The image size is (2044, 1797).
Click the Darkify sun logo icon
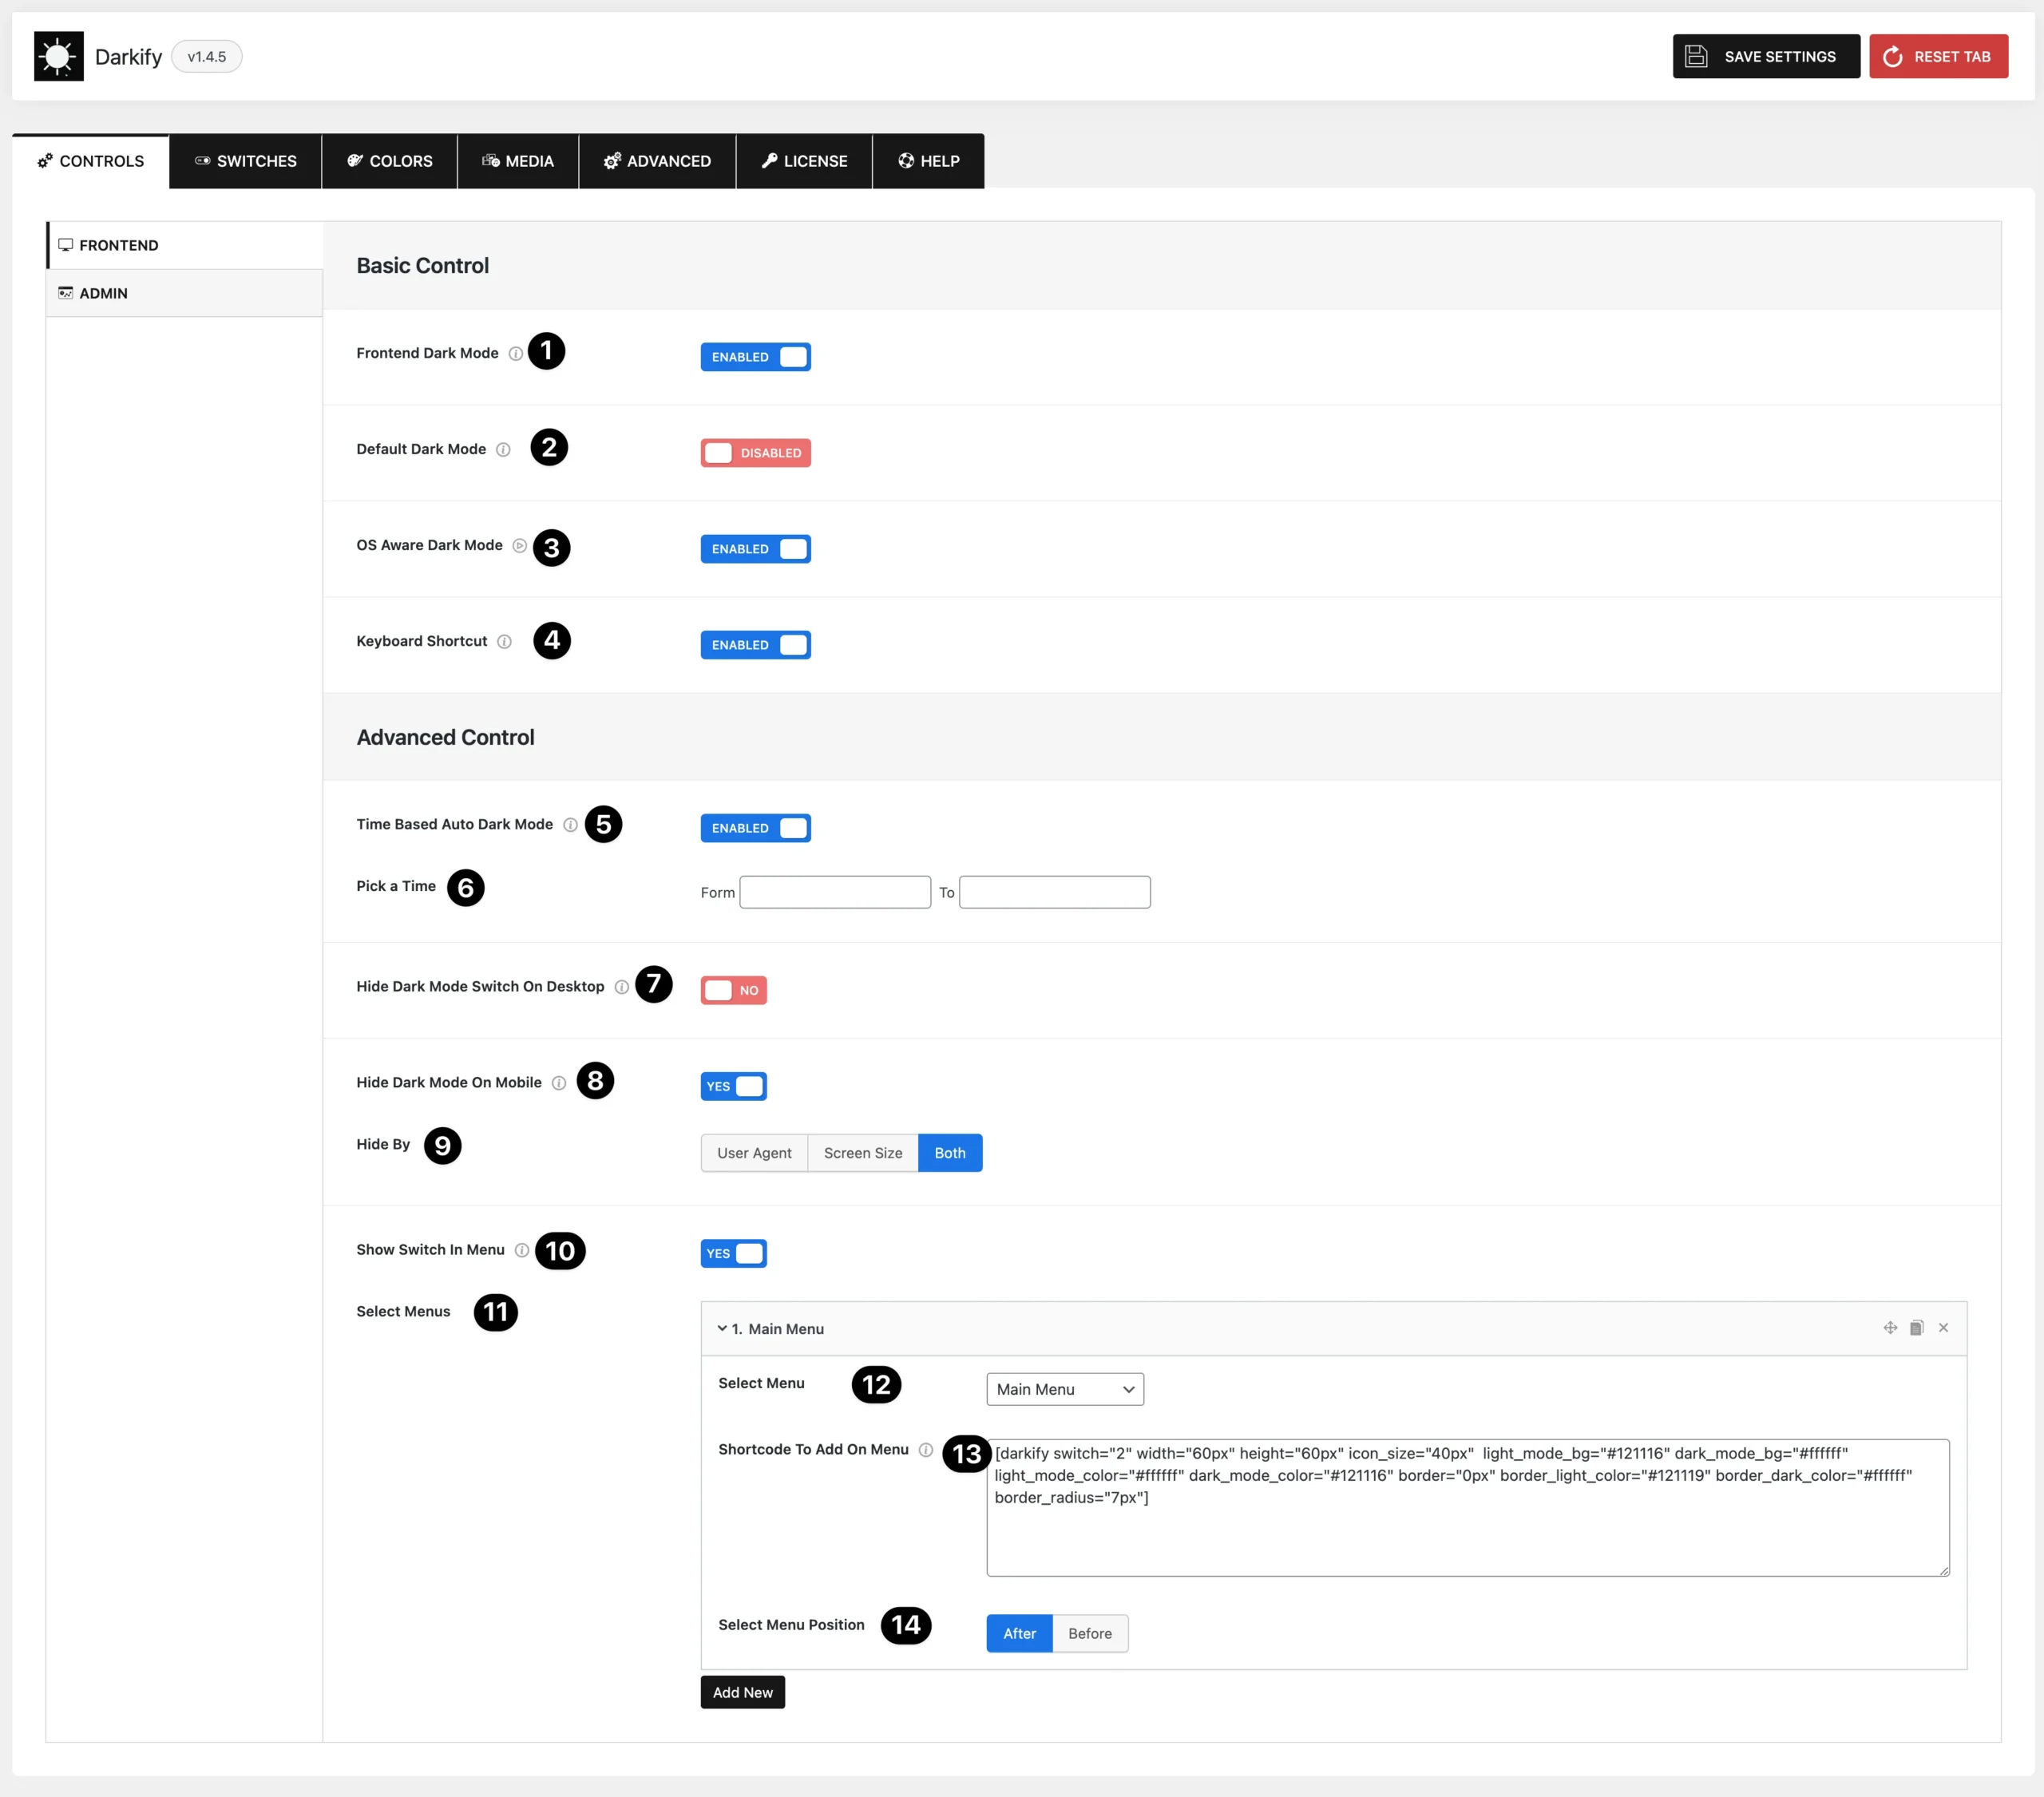(x=58, y=56)
